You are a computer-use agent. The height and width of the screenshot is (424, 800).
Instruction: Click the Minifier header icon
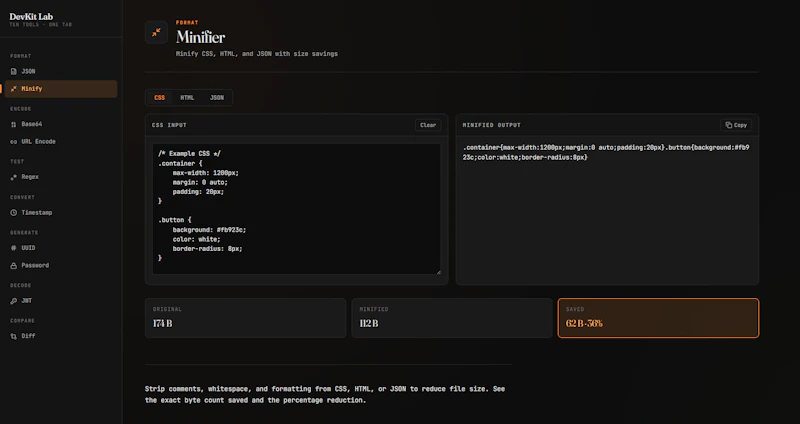point(156,32)
